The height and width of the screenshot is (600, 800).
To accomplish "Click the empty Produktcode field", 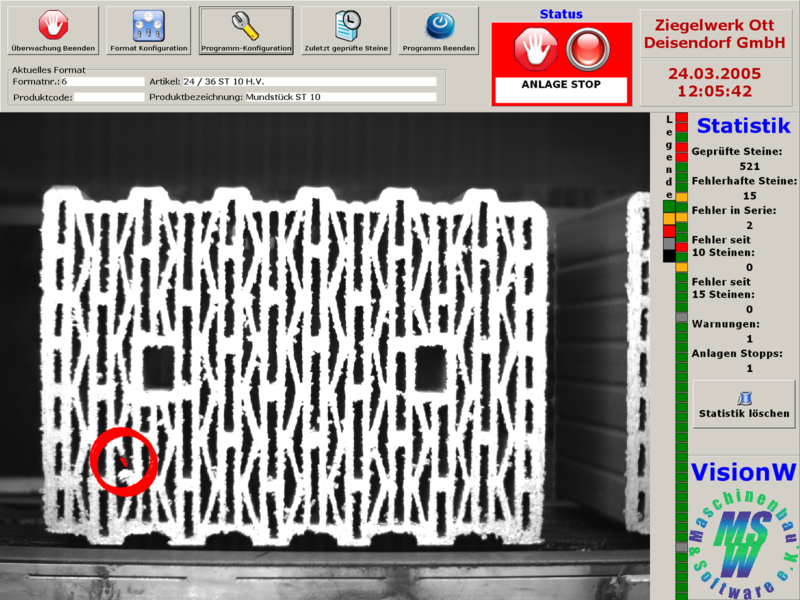I will pyautogui.click(x=109, y=98).
